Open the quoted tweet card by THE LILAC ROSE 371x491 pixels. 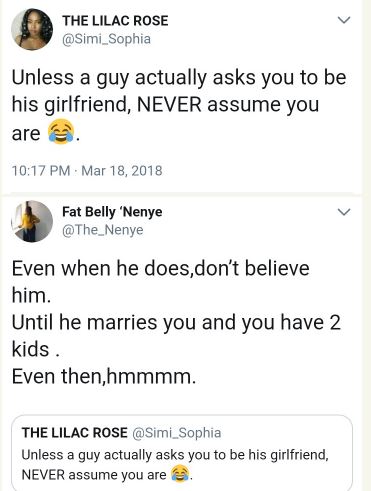coord(182,453)
